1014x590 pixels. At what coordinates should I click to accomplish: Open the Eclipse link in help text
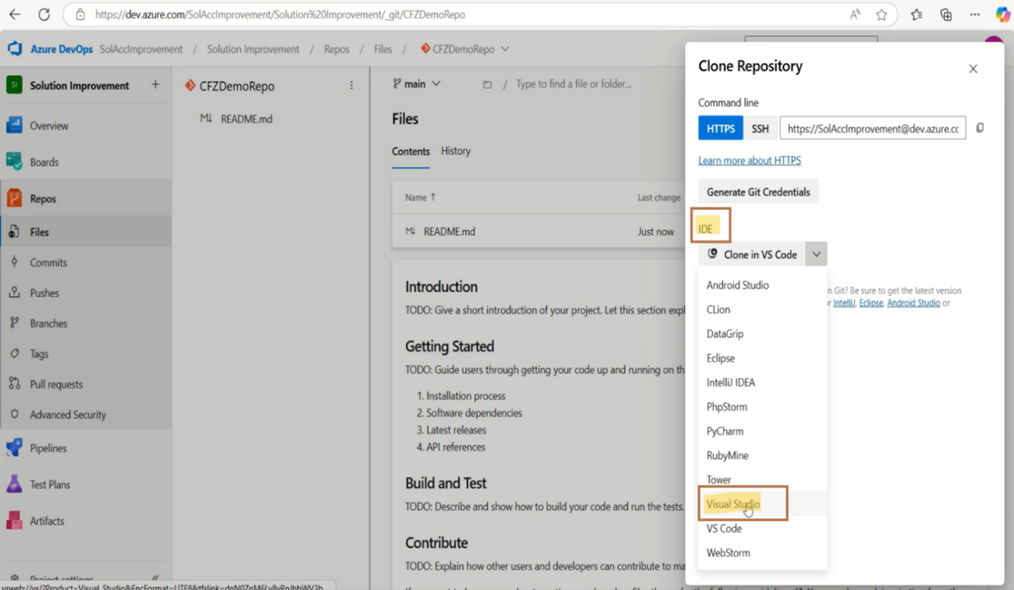pos(871,303)
